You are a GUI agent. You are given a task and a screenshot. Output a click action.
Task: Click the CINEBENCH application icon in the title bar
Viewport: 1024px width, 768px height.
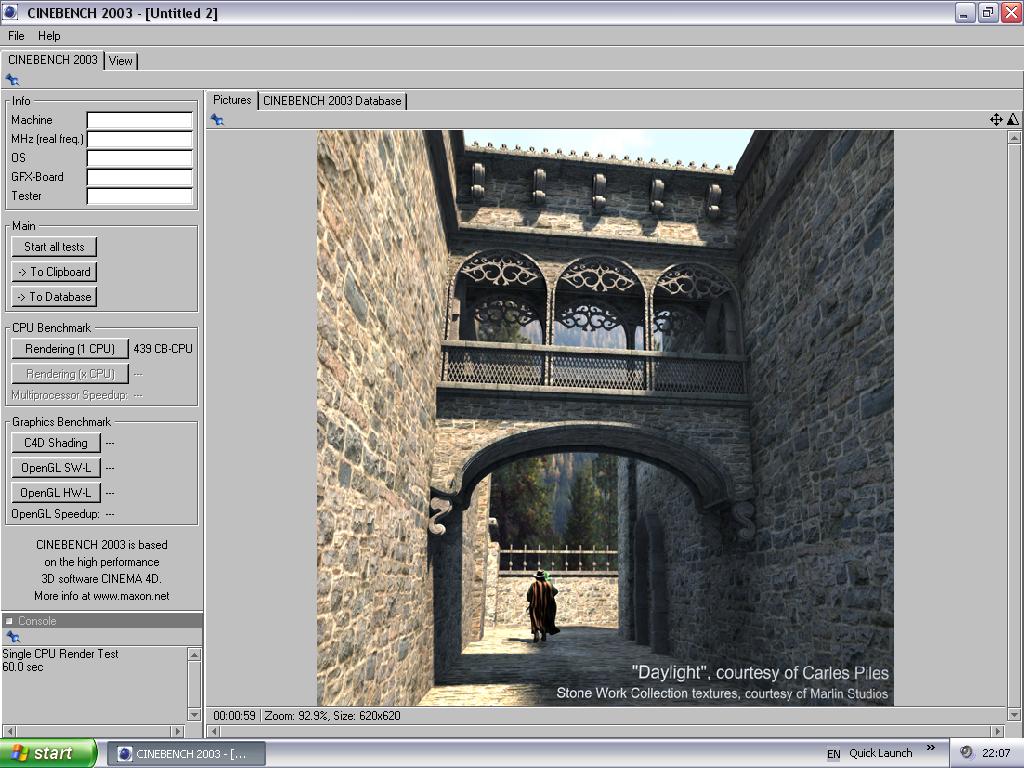[x=10, y=12]
